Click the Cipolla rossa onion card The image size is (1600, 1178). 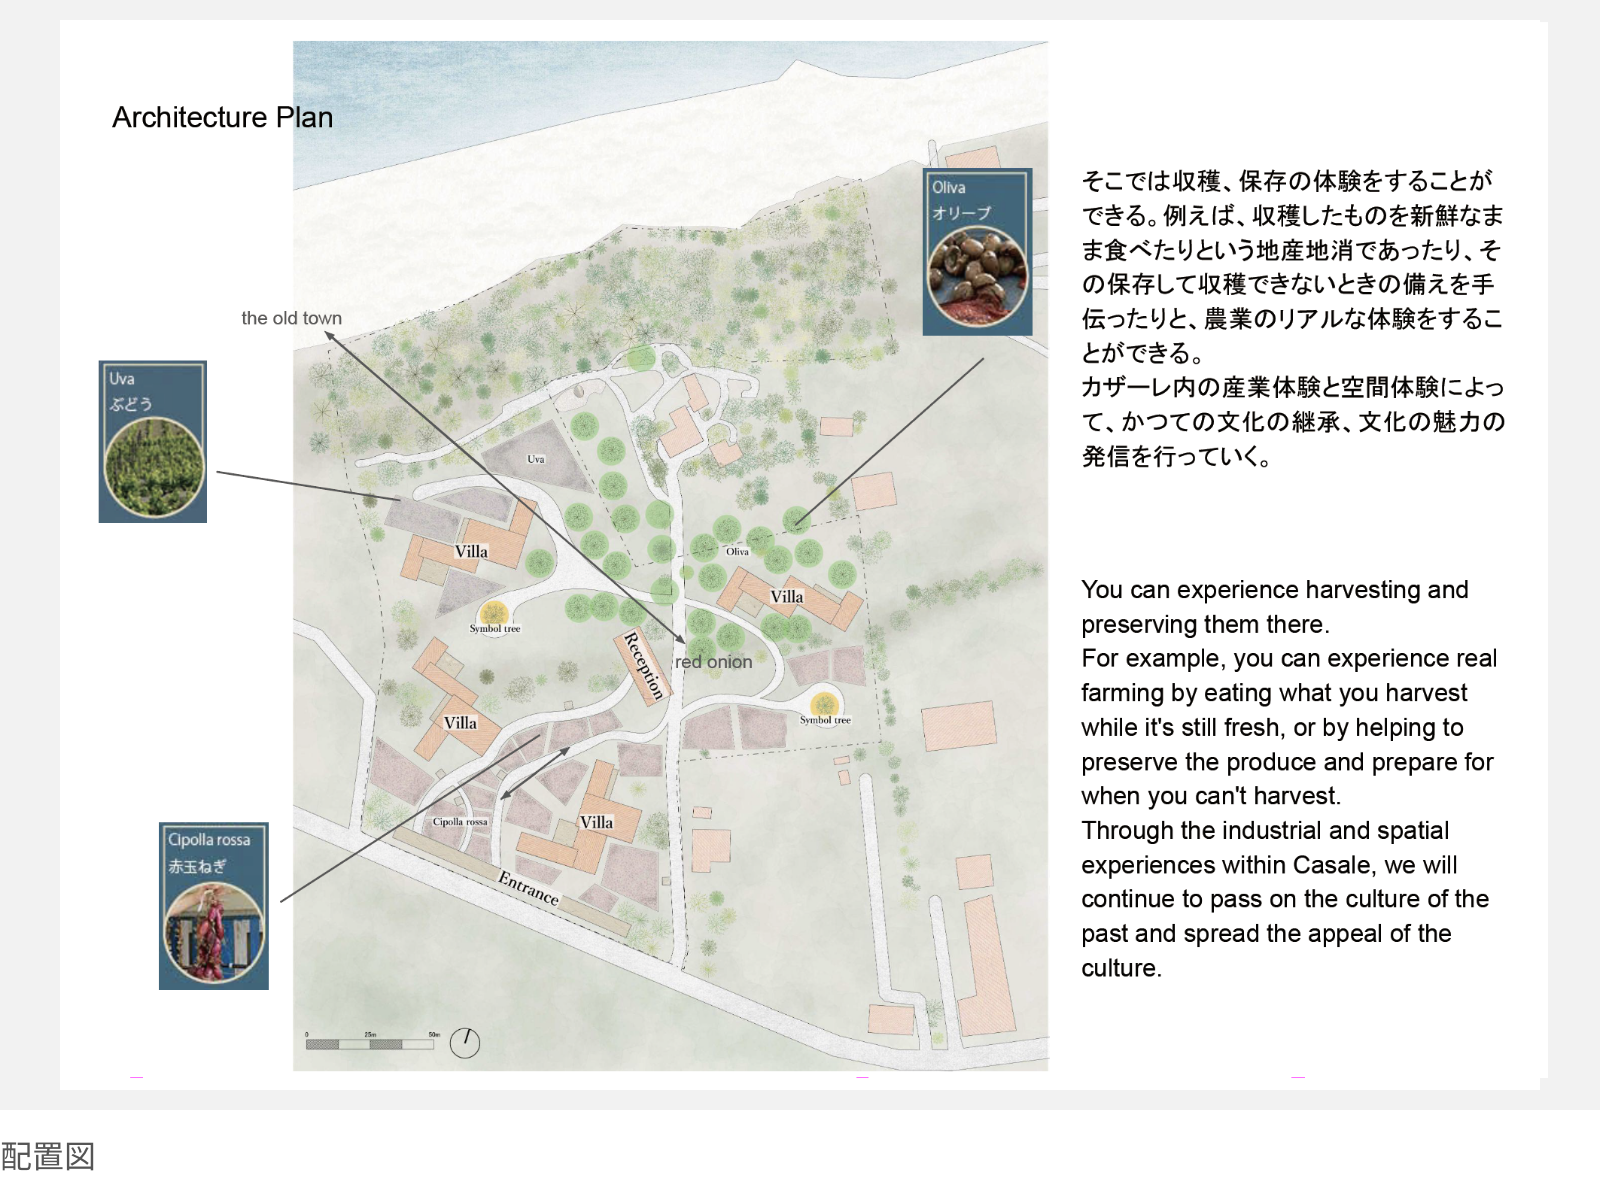pos(214,906)
